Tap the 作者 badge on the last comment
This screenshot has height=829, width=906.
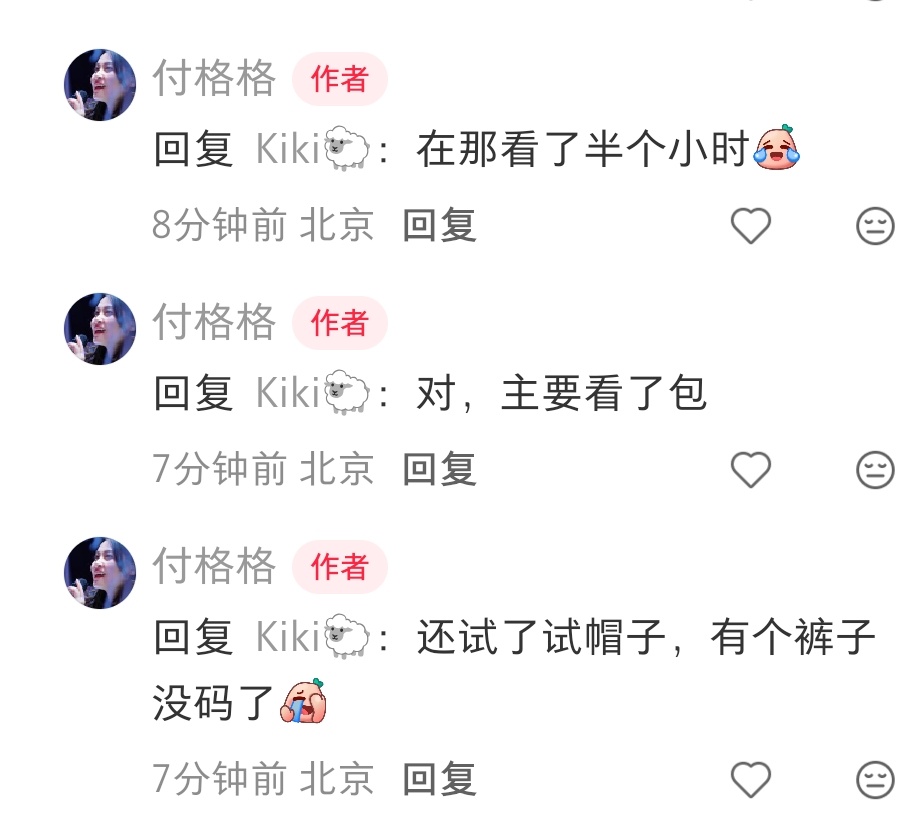point(340,567)
